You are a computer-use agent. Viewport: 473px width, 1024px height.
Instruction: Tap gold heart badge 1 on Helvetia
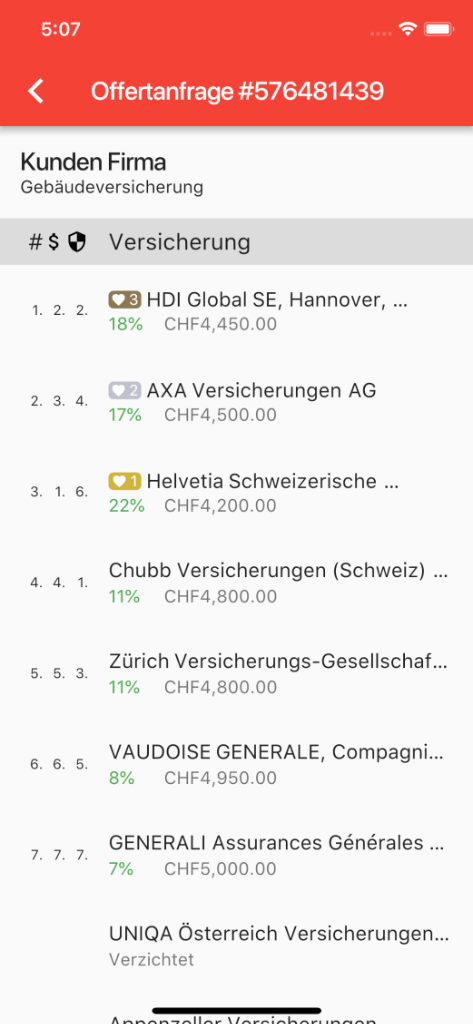tap(124, 481)
